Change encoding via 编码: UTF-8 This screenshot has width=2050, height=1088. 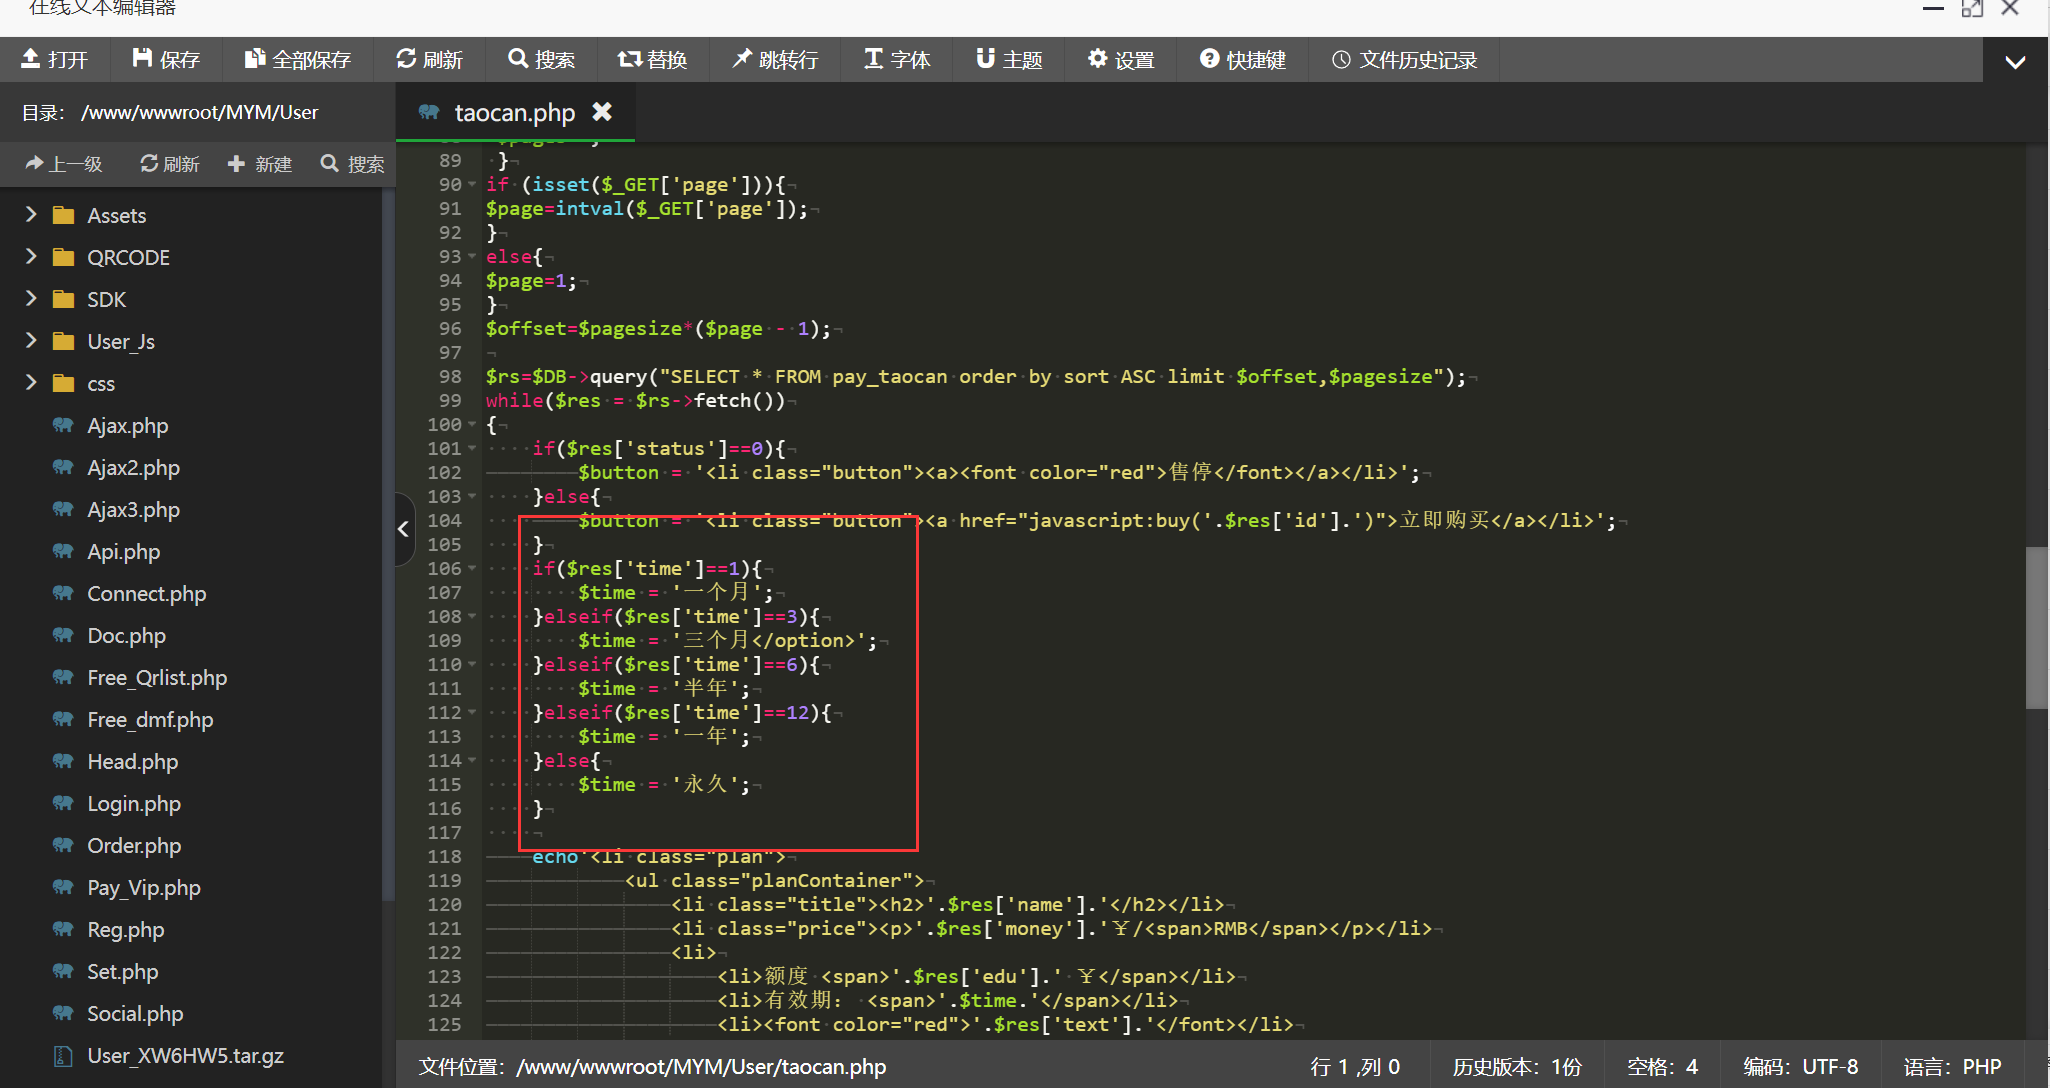click(1800, 1067)
